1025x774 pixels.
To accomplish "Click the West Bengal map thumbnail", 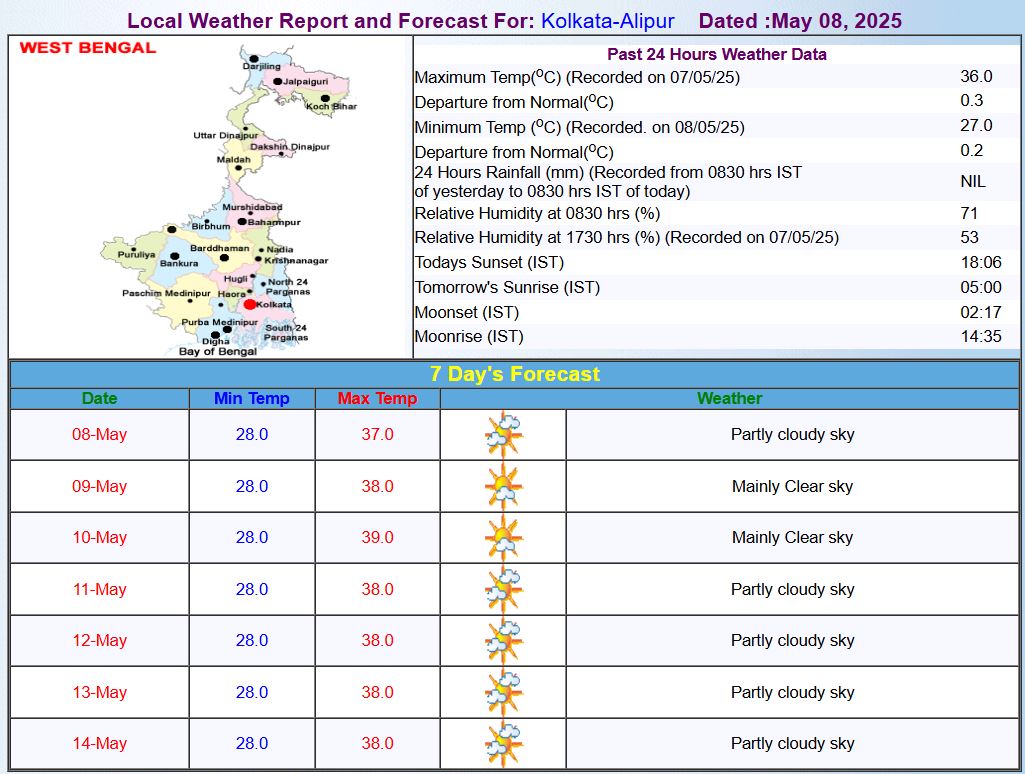I will 210,195.
